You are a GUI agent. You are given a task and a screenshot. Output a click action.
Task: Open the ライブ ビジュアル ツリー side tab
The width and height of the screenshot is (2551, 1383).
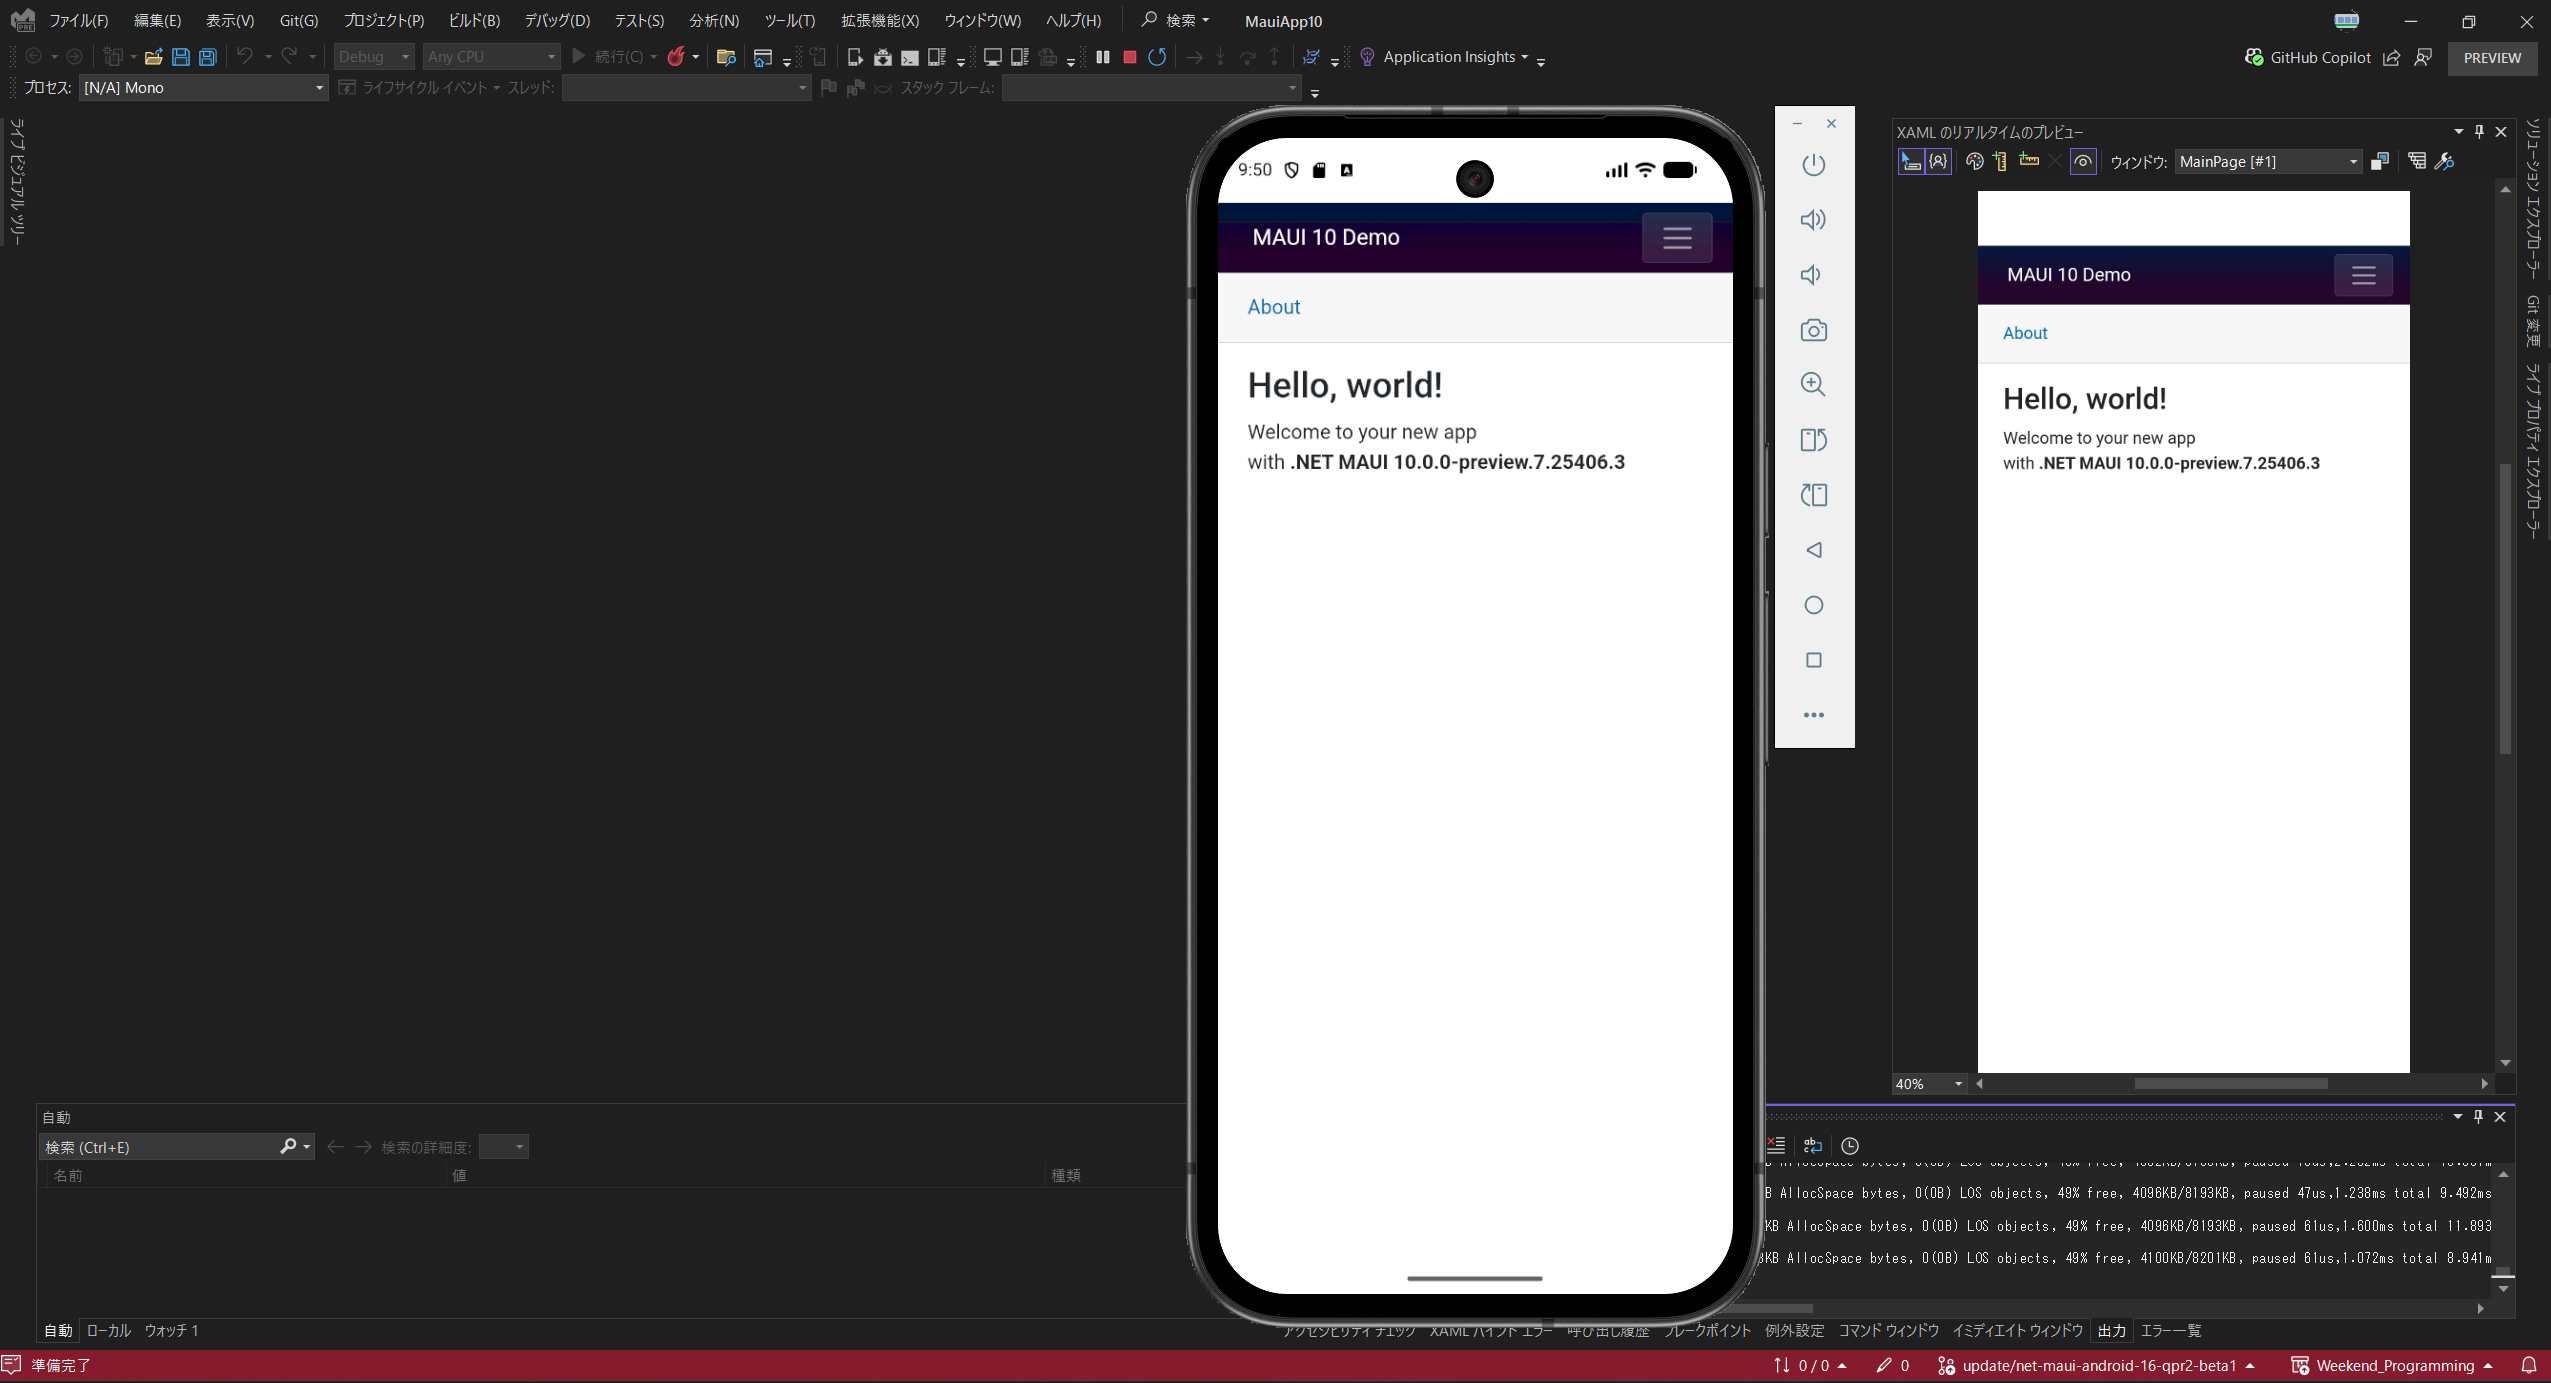pos(16,181)
